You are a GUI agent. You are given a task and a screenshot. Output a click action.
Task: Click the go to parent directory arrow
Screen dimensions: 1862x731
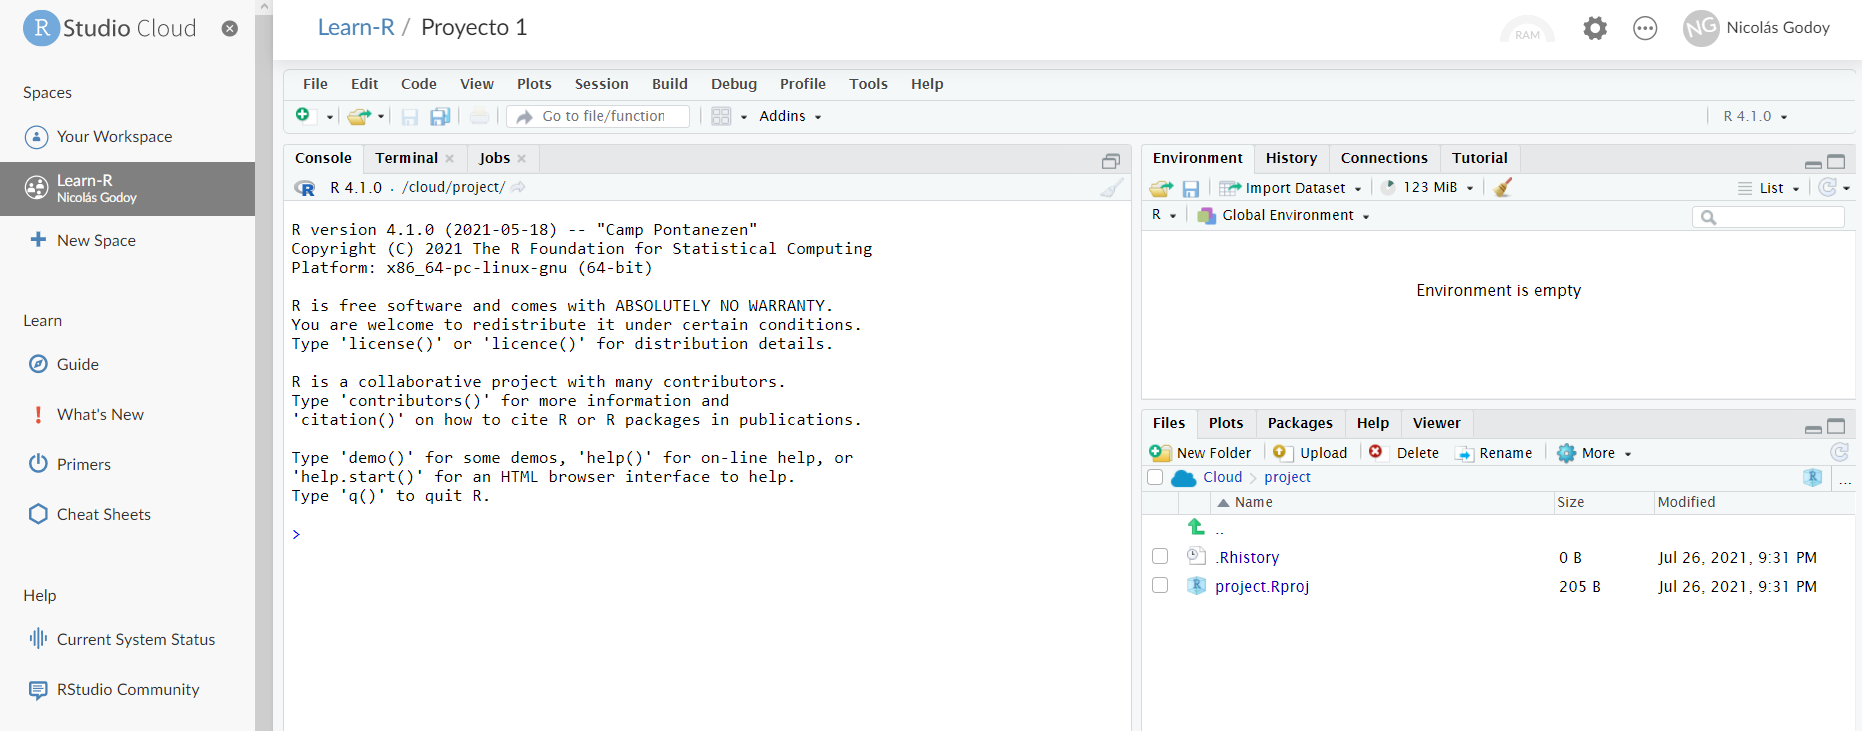(1196, 527)
